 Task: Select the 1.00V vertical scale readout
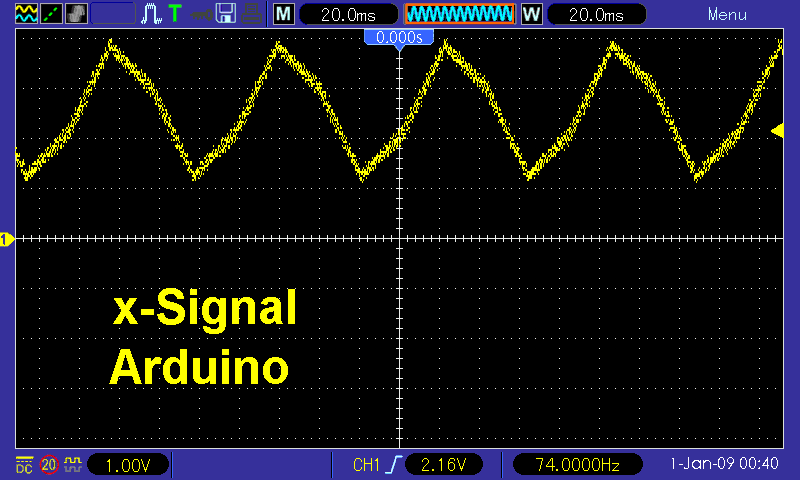(128, 465)
